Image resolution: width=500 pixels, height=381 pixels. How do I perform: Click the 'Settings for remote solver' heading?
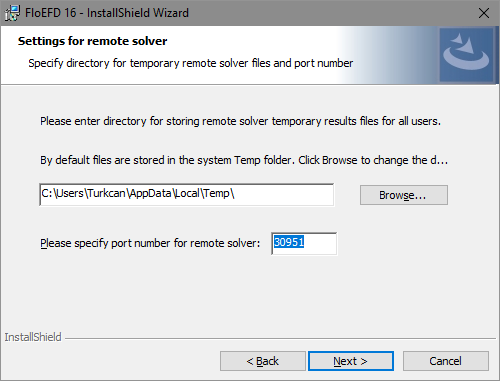(92, 41)
